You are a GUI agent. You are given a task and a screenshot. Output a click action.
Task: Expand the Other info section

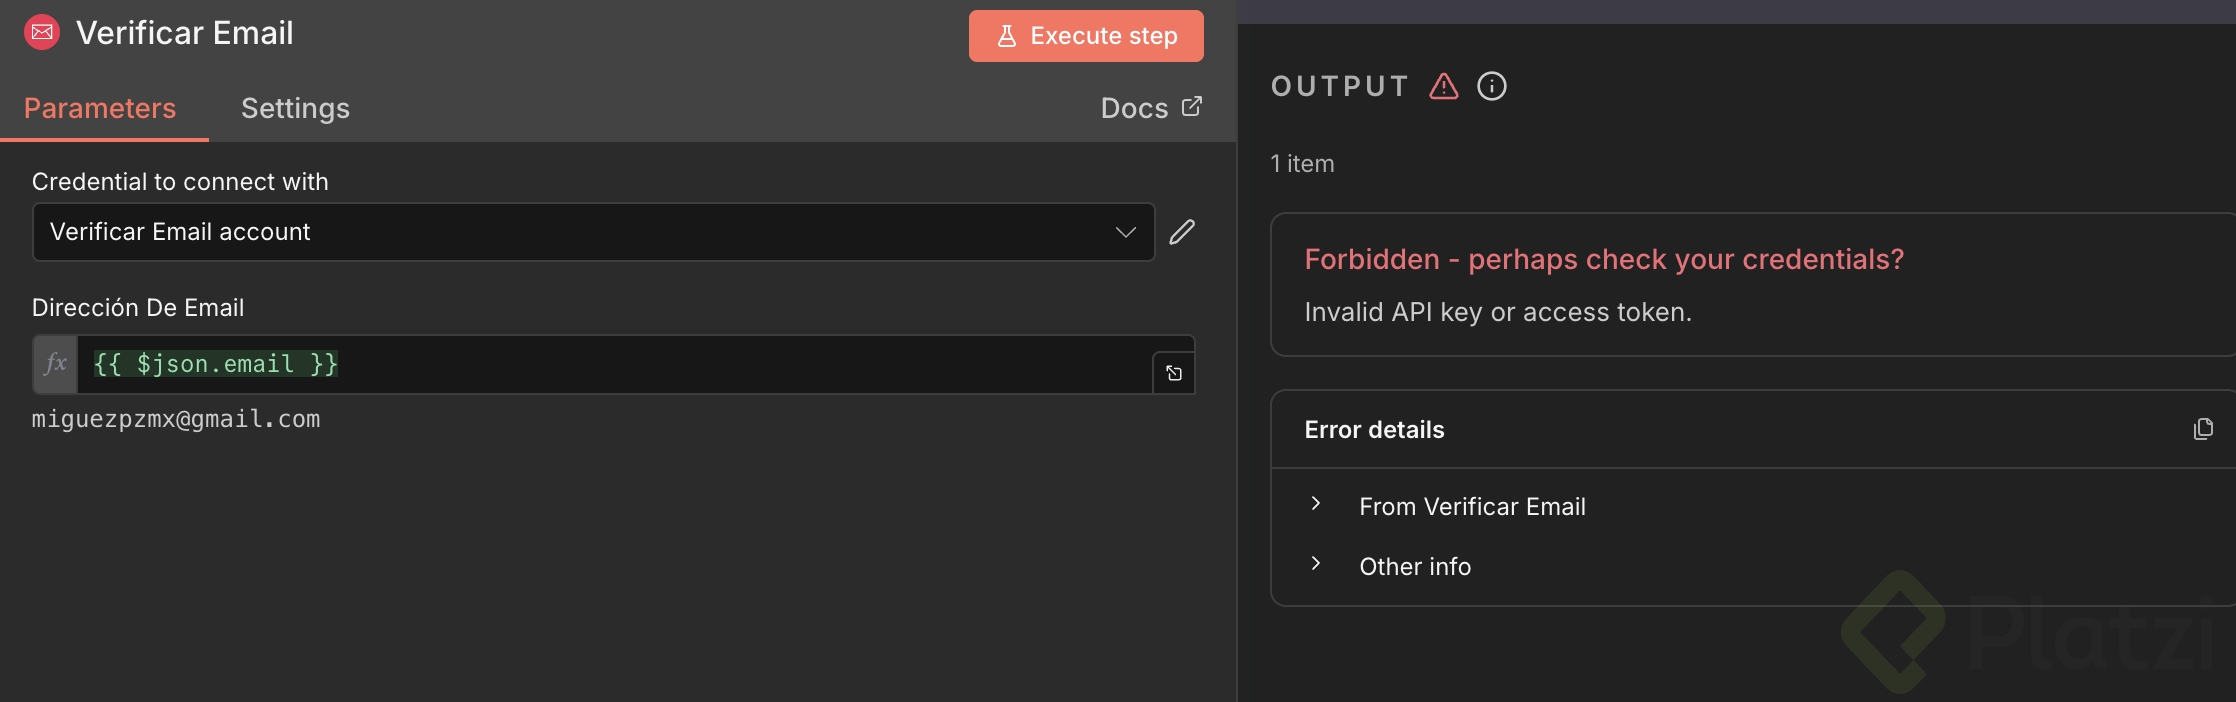pyautogui.click(x=1316, y=564)
